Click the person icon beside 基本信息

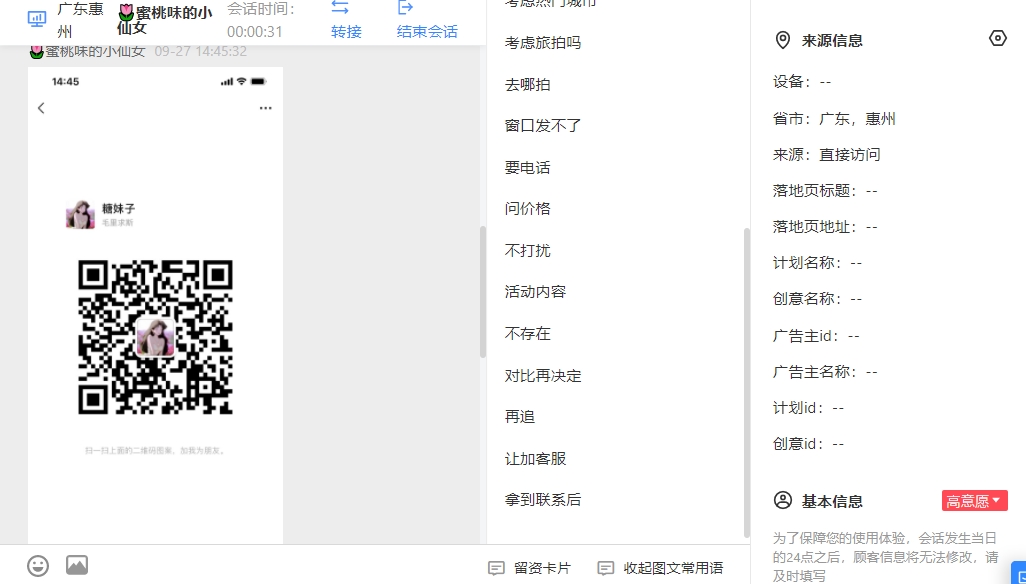tap(783, 500)
